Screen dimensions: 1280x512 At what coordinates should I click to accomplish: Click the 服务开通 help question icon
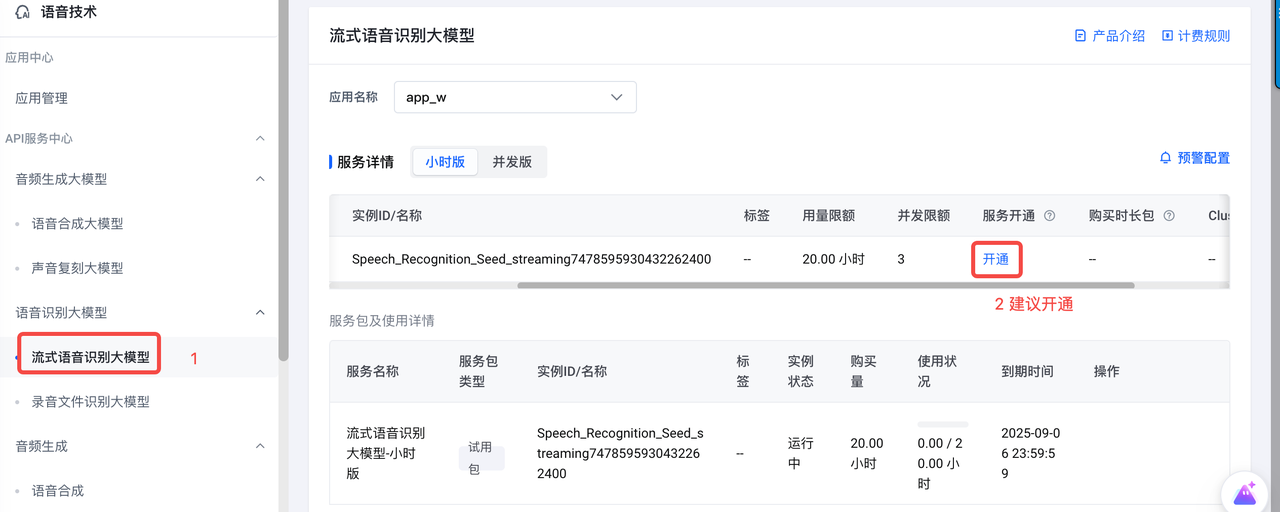tap(1050, 216)
